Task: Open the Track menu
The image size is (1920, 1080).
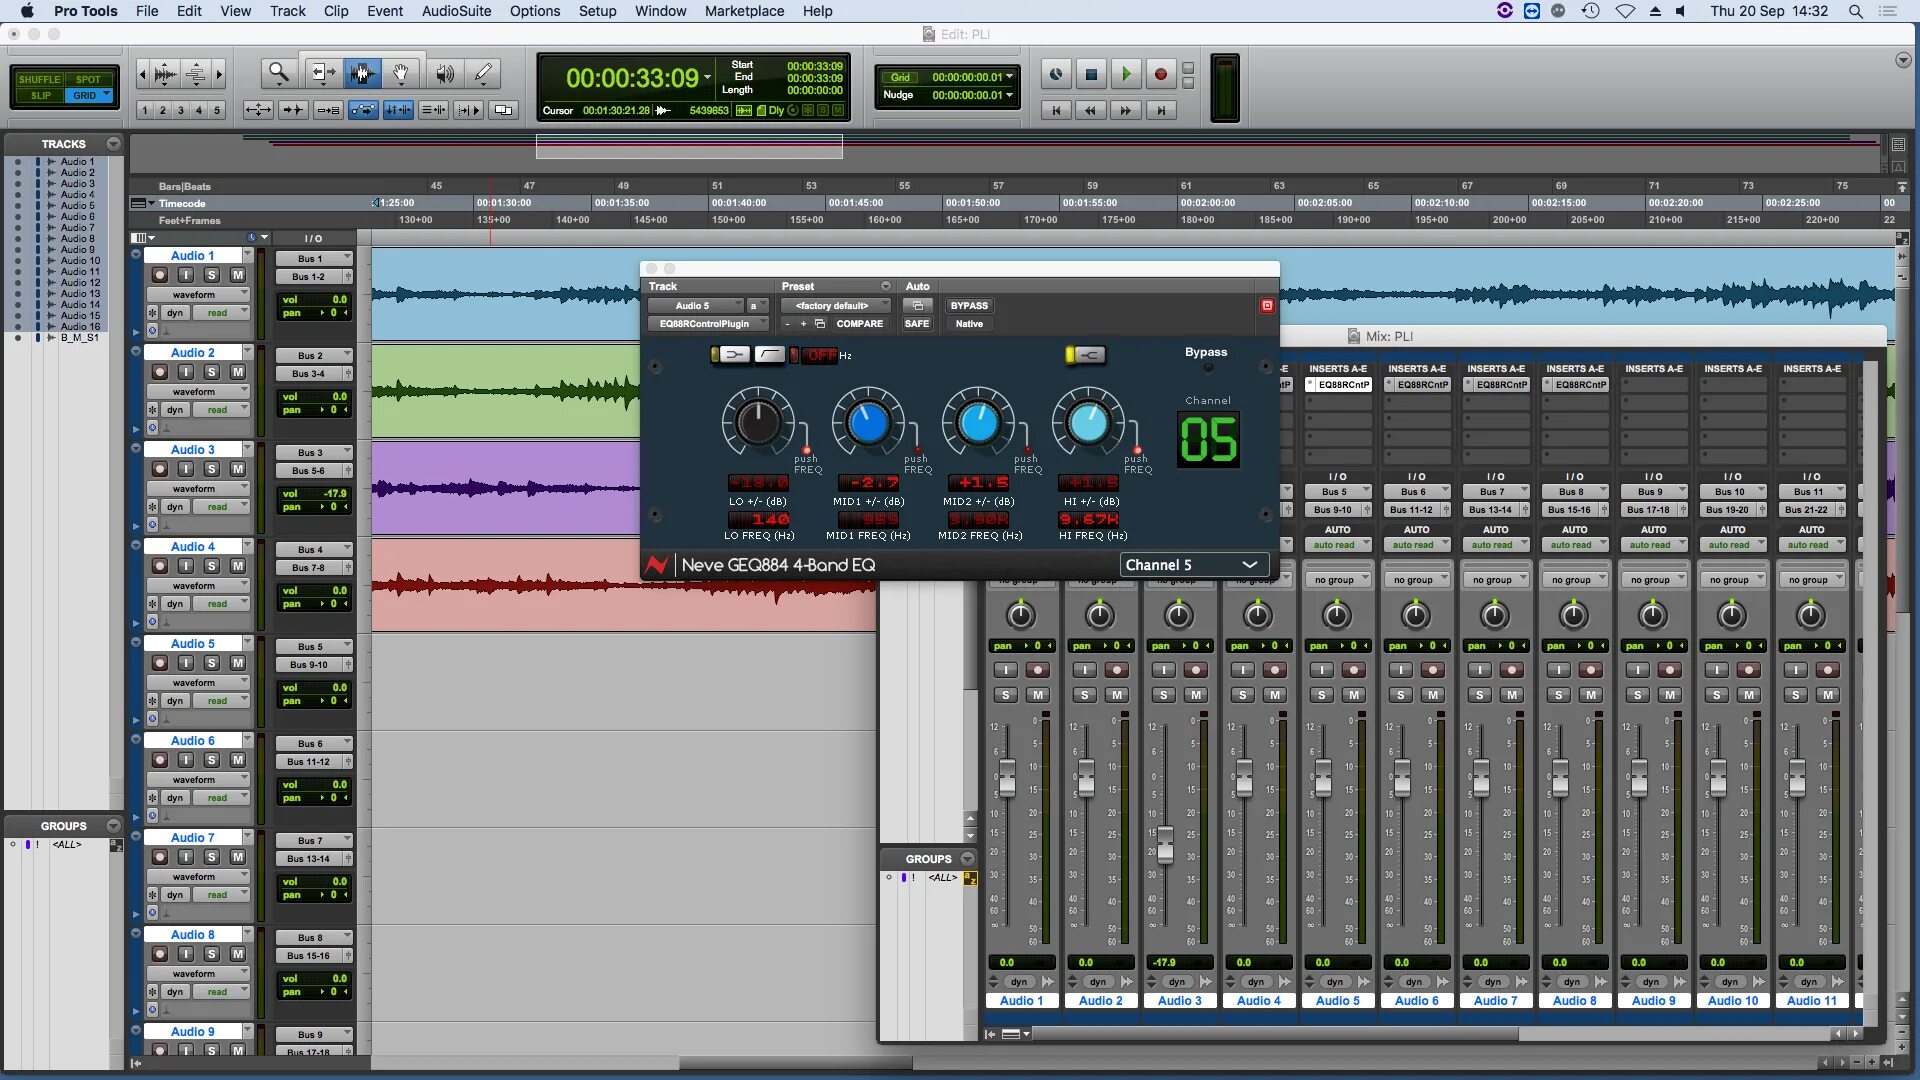Action: [x=287, y=11]
